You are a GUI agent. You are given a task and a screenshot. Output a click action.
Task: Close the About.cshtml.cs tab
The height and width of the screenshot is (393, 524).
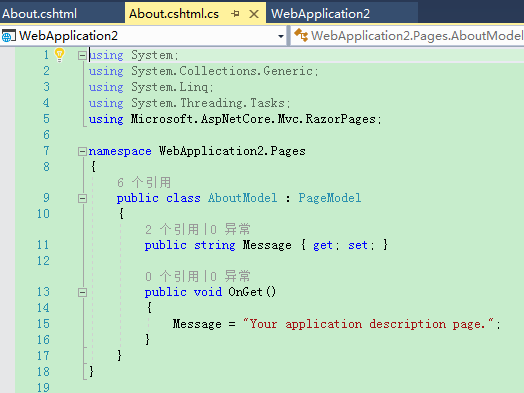(x=254, y=14)
